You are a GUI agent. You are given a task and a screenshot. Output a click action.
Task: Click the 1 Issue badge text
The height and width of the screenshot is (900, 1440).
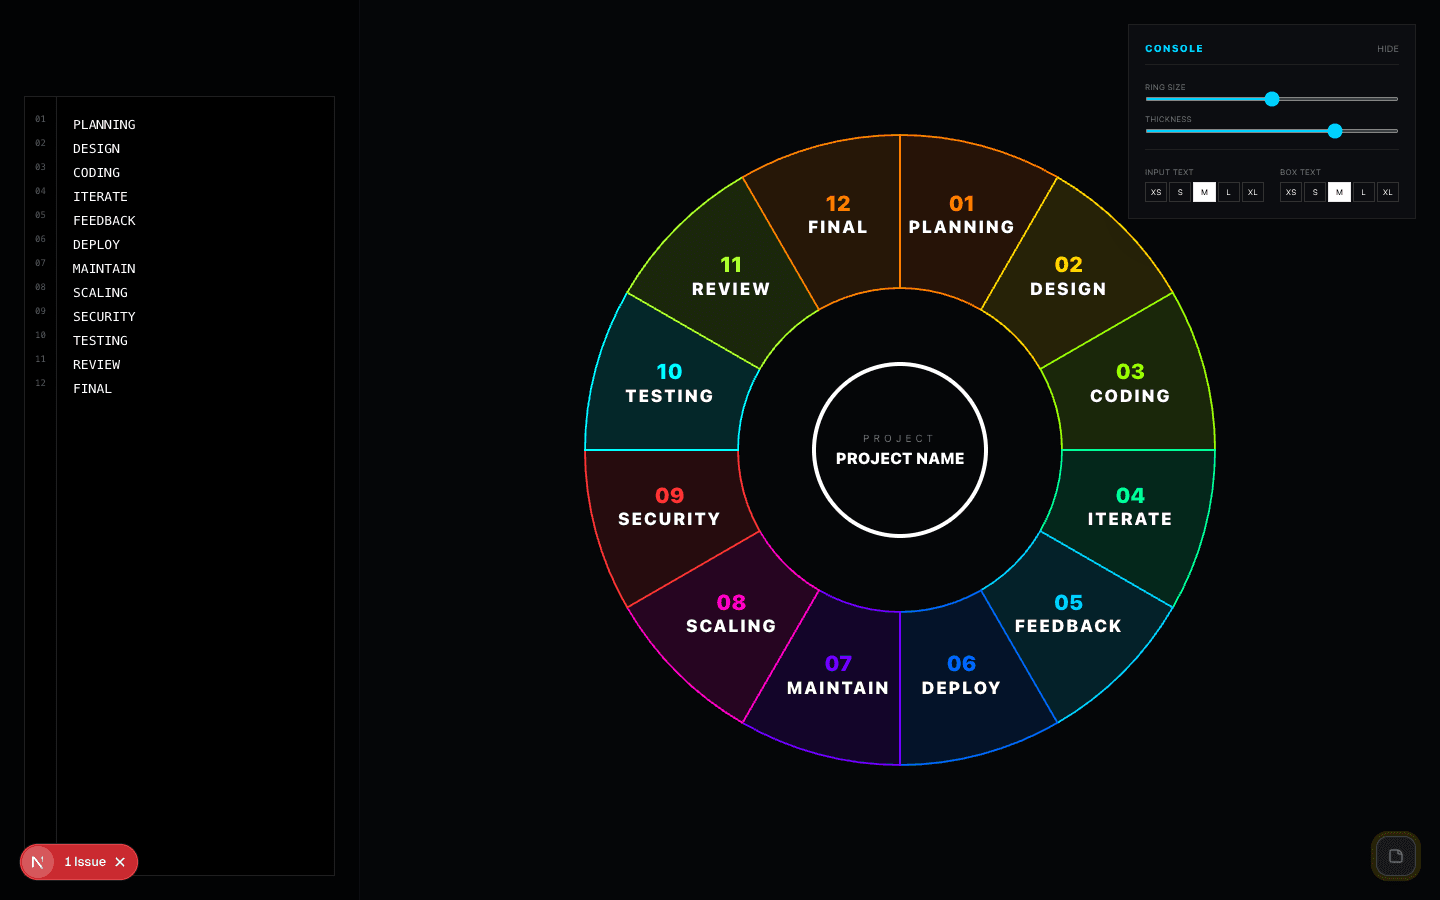pos(86,862)
